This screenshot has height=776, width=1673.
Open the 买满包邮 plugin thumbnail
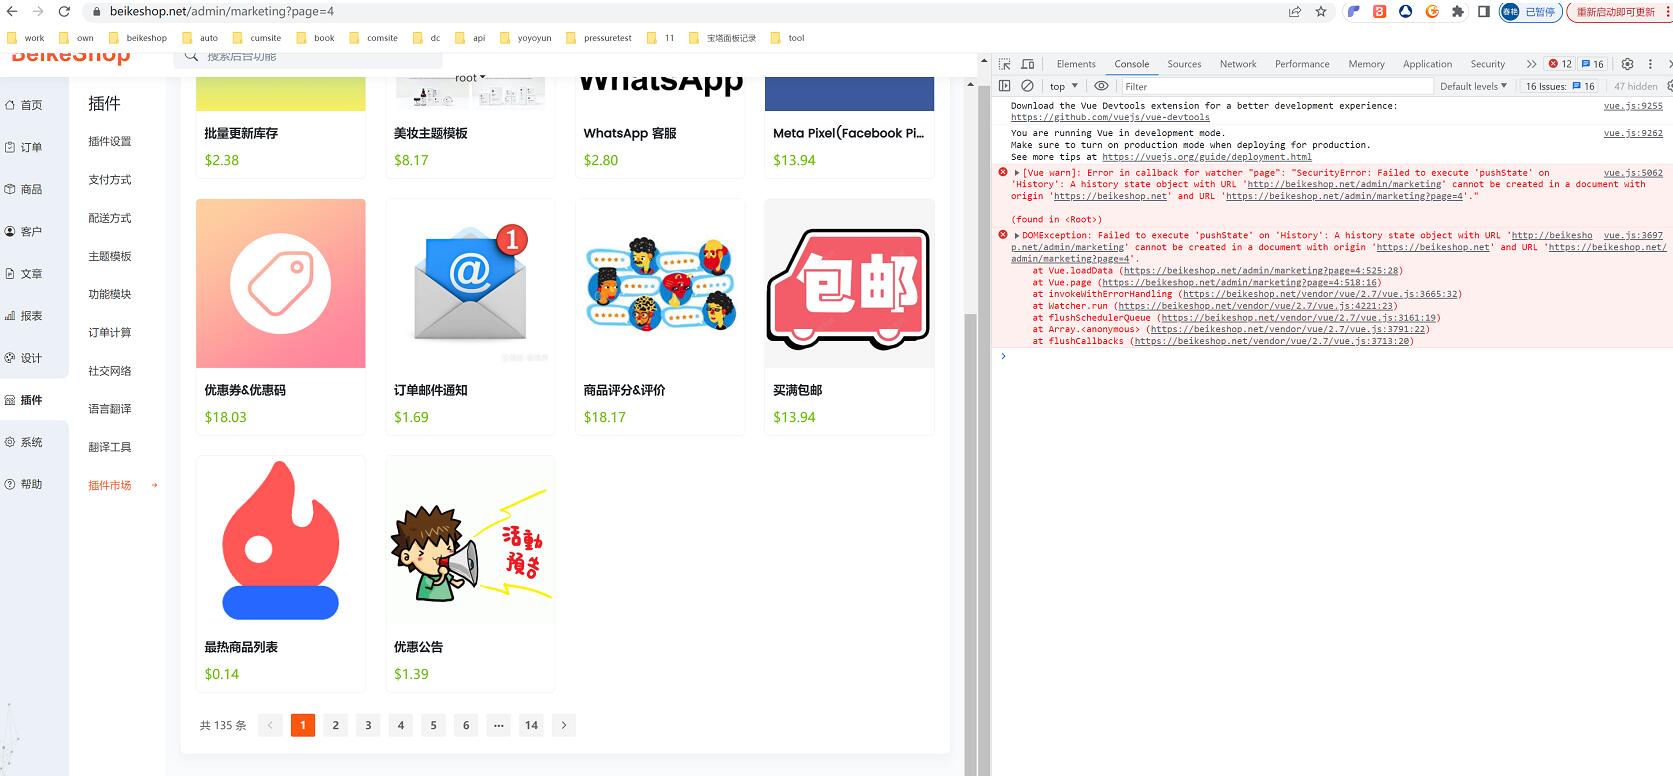tap(849, 283)
